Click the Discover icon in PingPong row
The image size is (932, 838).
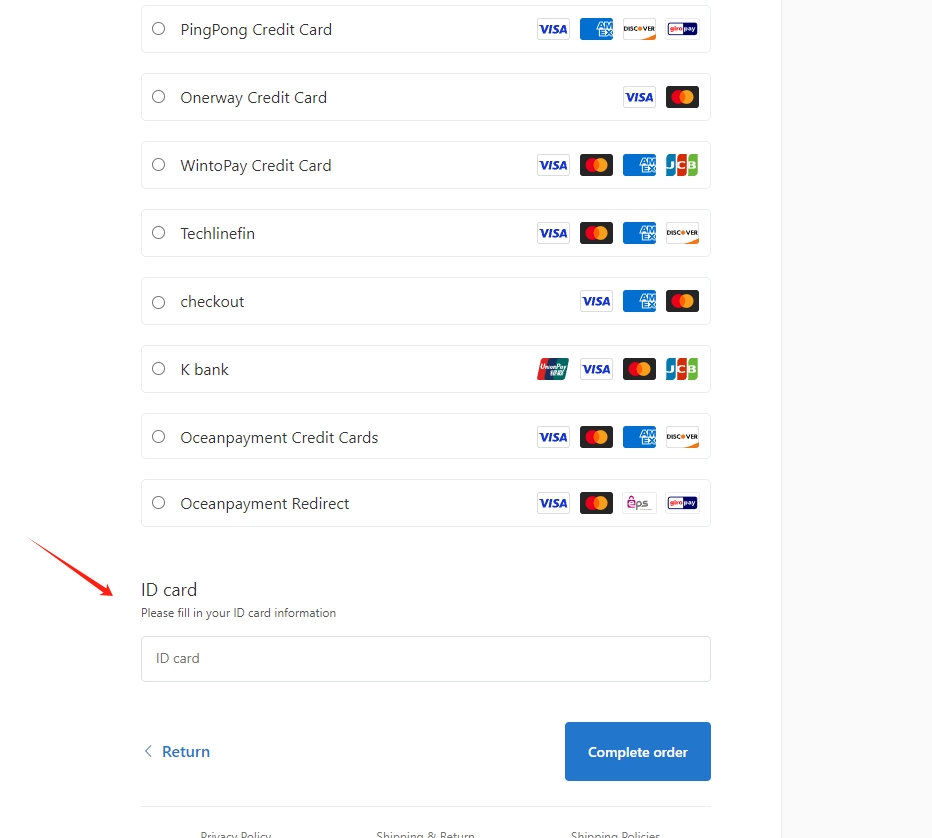tap(640, 29)
